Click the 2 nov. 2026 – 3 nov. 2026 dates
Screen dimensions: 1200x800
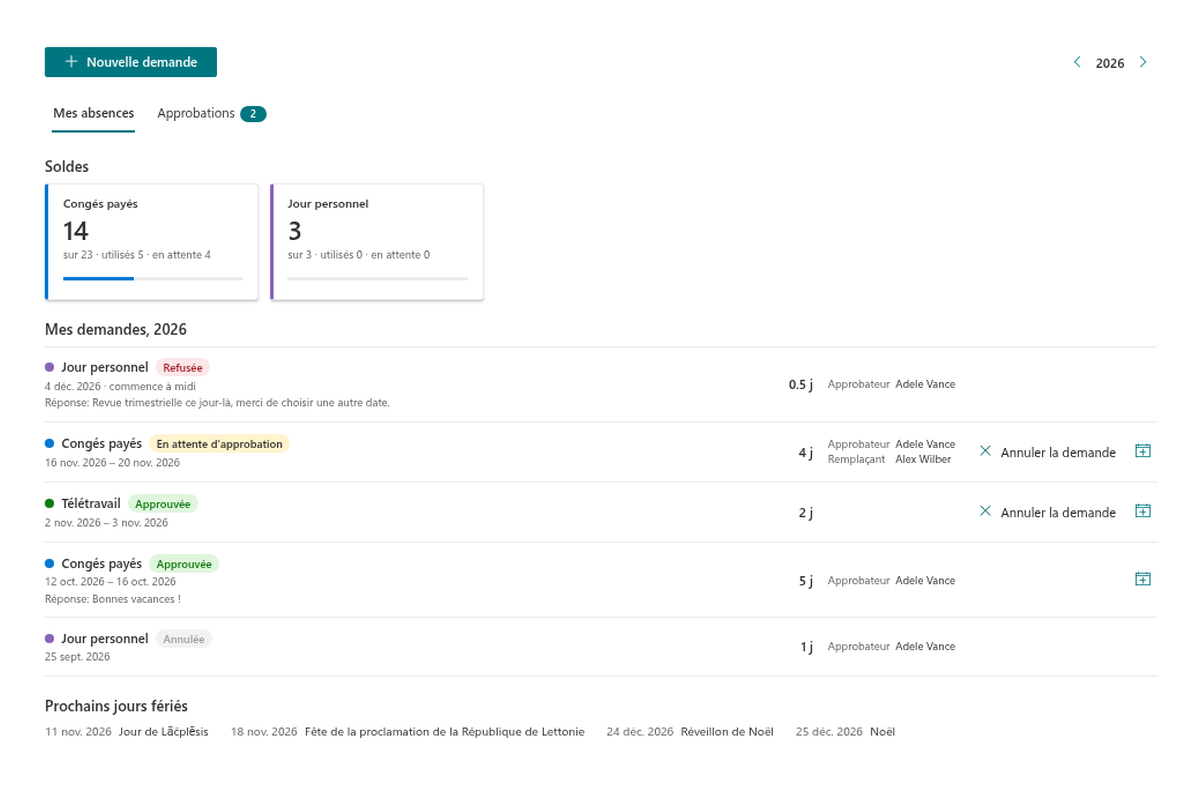[106, 522]
